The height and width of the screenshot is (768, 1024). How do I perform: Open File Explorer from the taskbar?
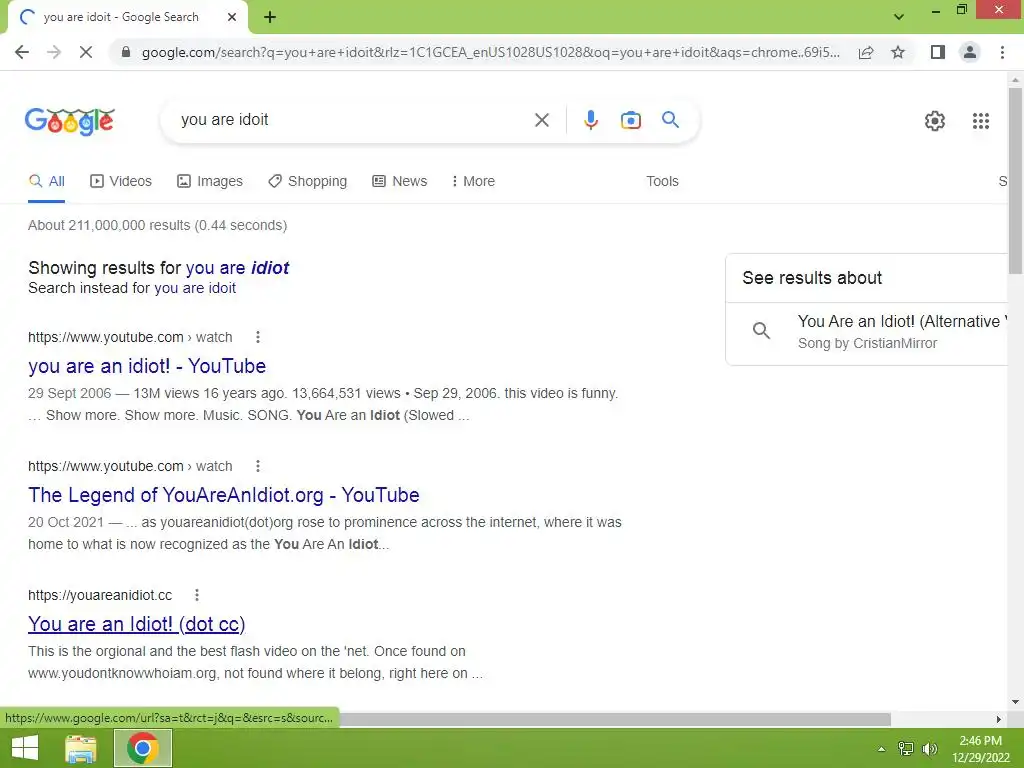point(81,748)
